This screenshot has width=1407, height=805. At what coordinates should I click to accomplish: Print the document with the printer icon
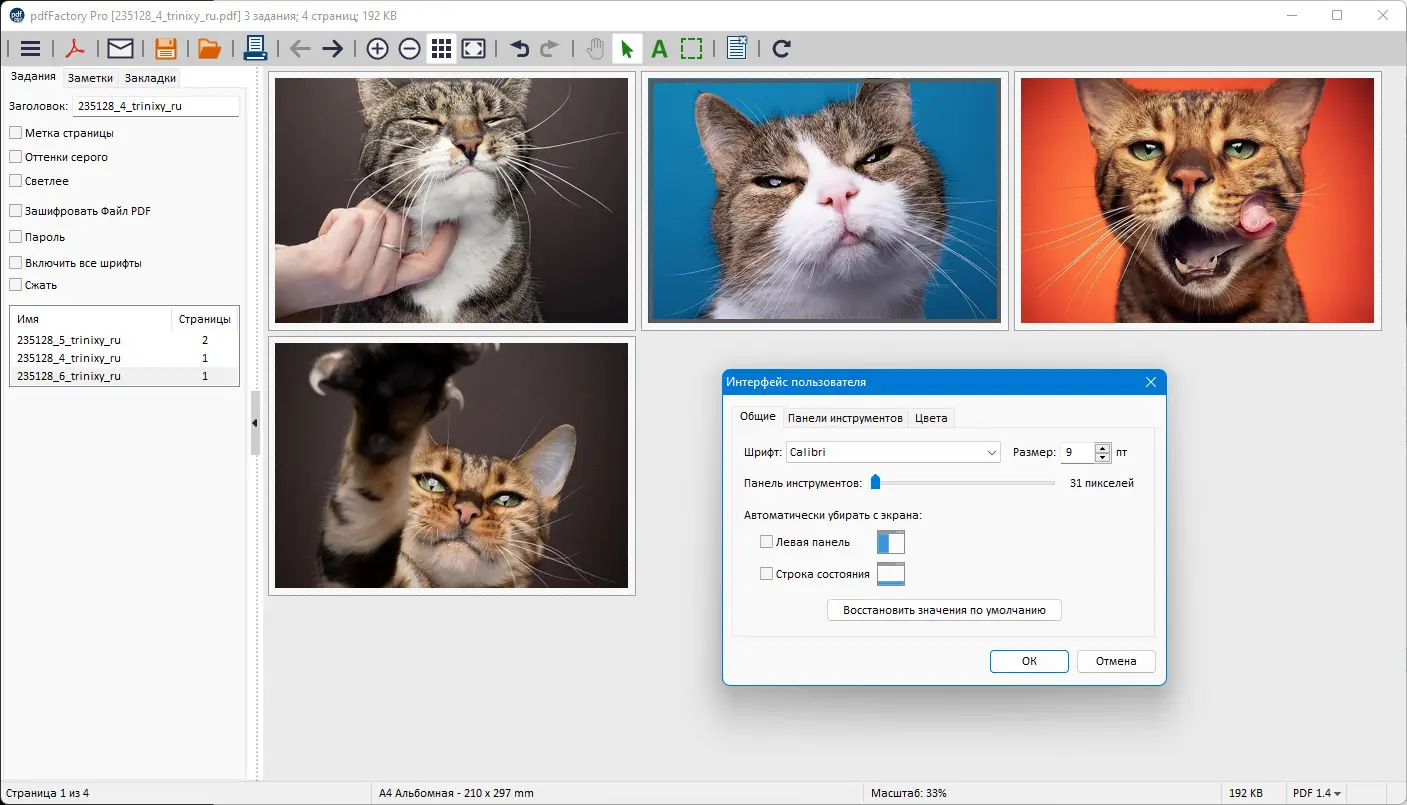pos(255,48)
